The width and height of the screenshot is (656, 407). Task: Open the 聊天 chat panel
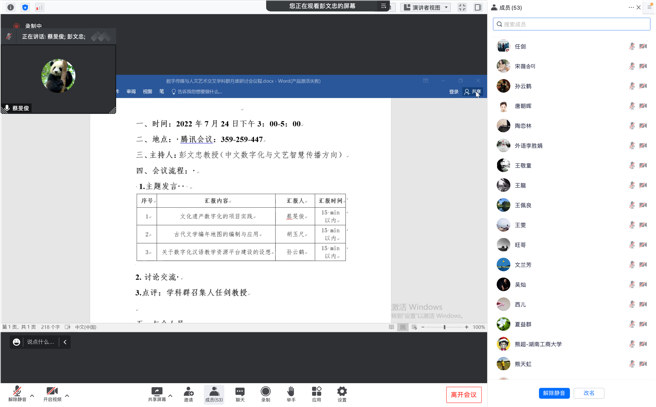(240, 392)
